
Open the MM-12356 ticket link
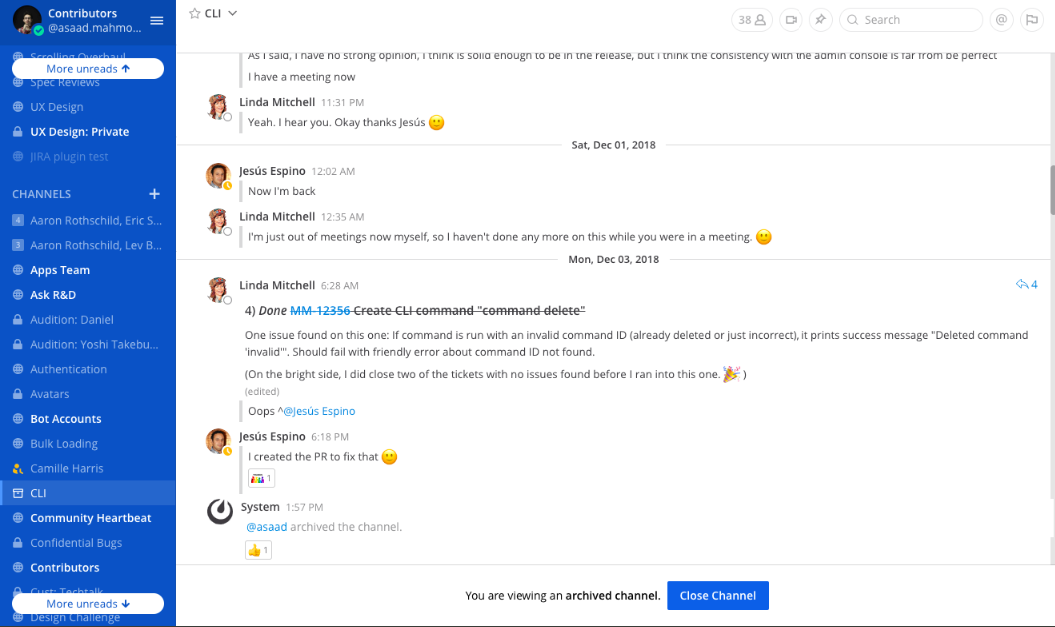click(320, 311)
